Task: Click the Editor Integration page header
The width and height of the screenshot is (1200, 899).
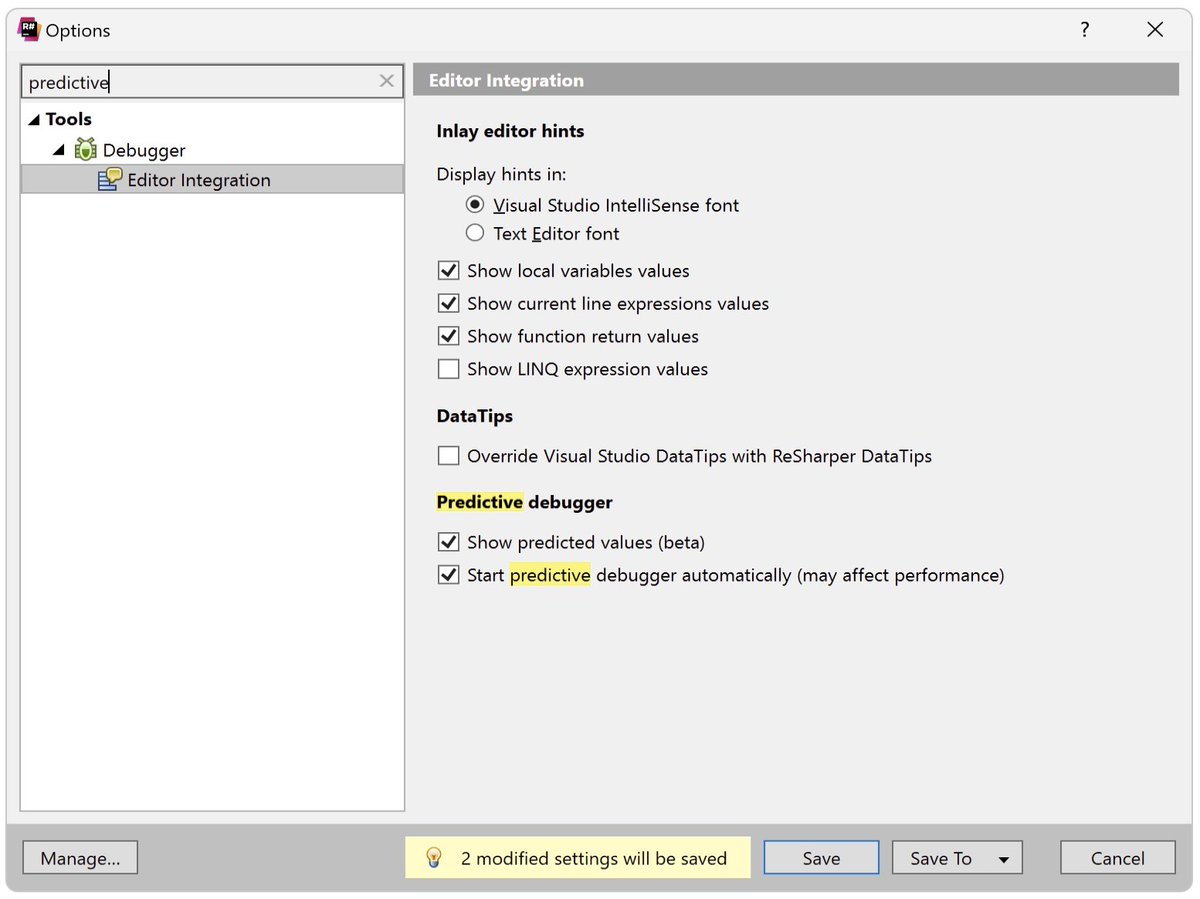Action: [x=796, y=80]
